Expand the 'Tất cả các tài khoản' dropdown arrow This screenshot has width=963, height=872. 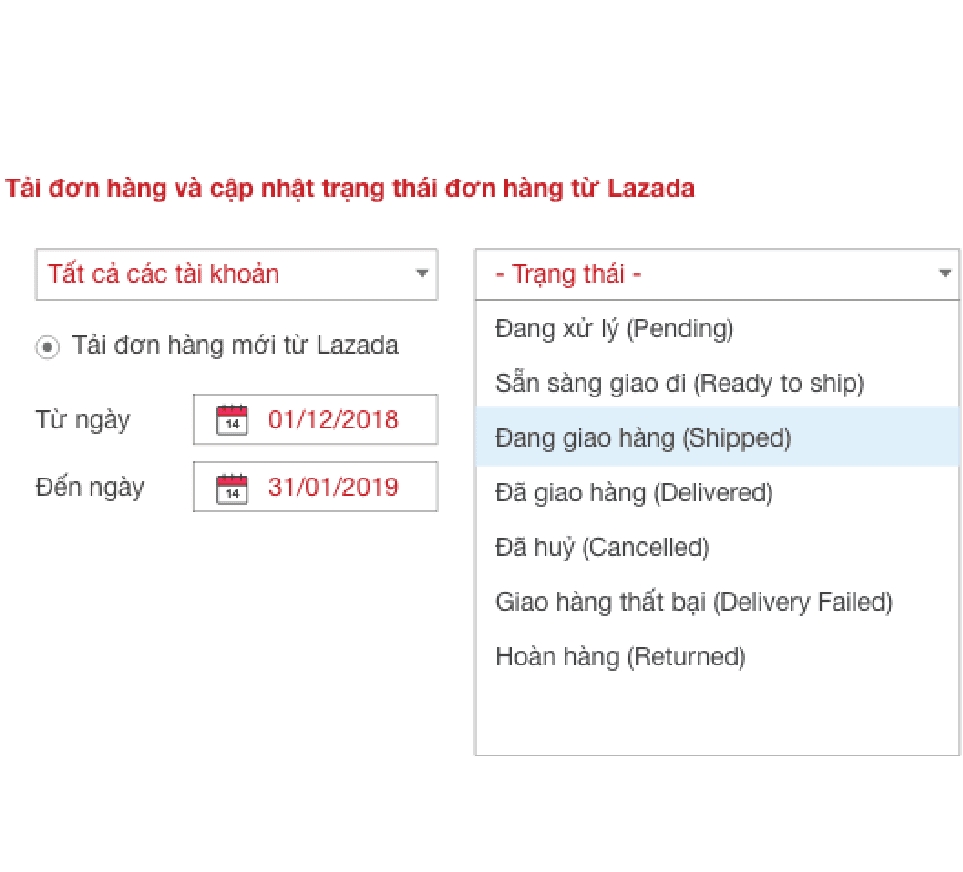422,273
